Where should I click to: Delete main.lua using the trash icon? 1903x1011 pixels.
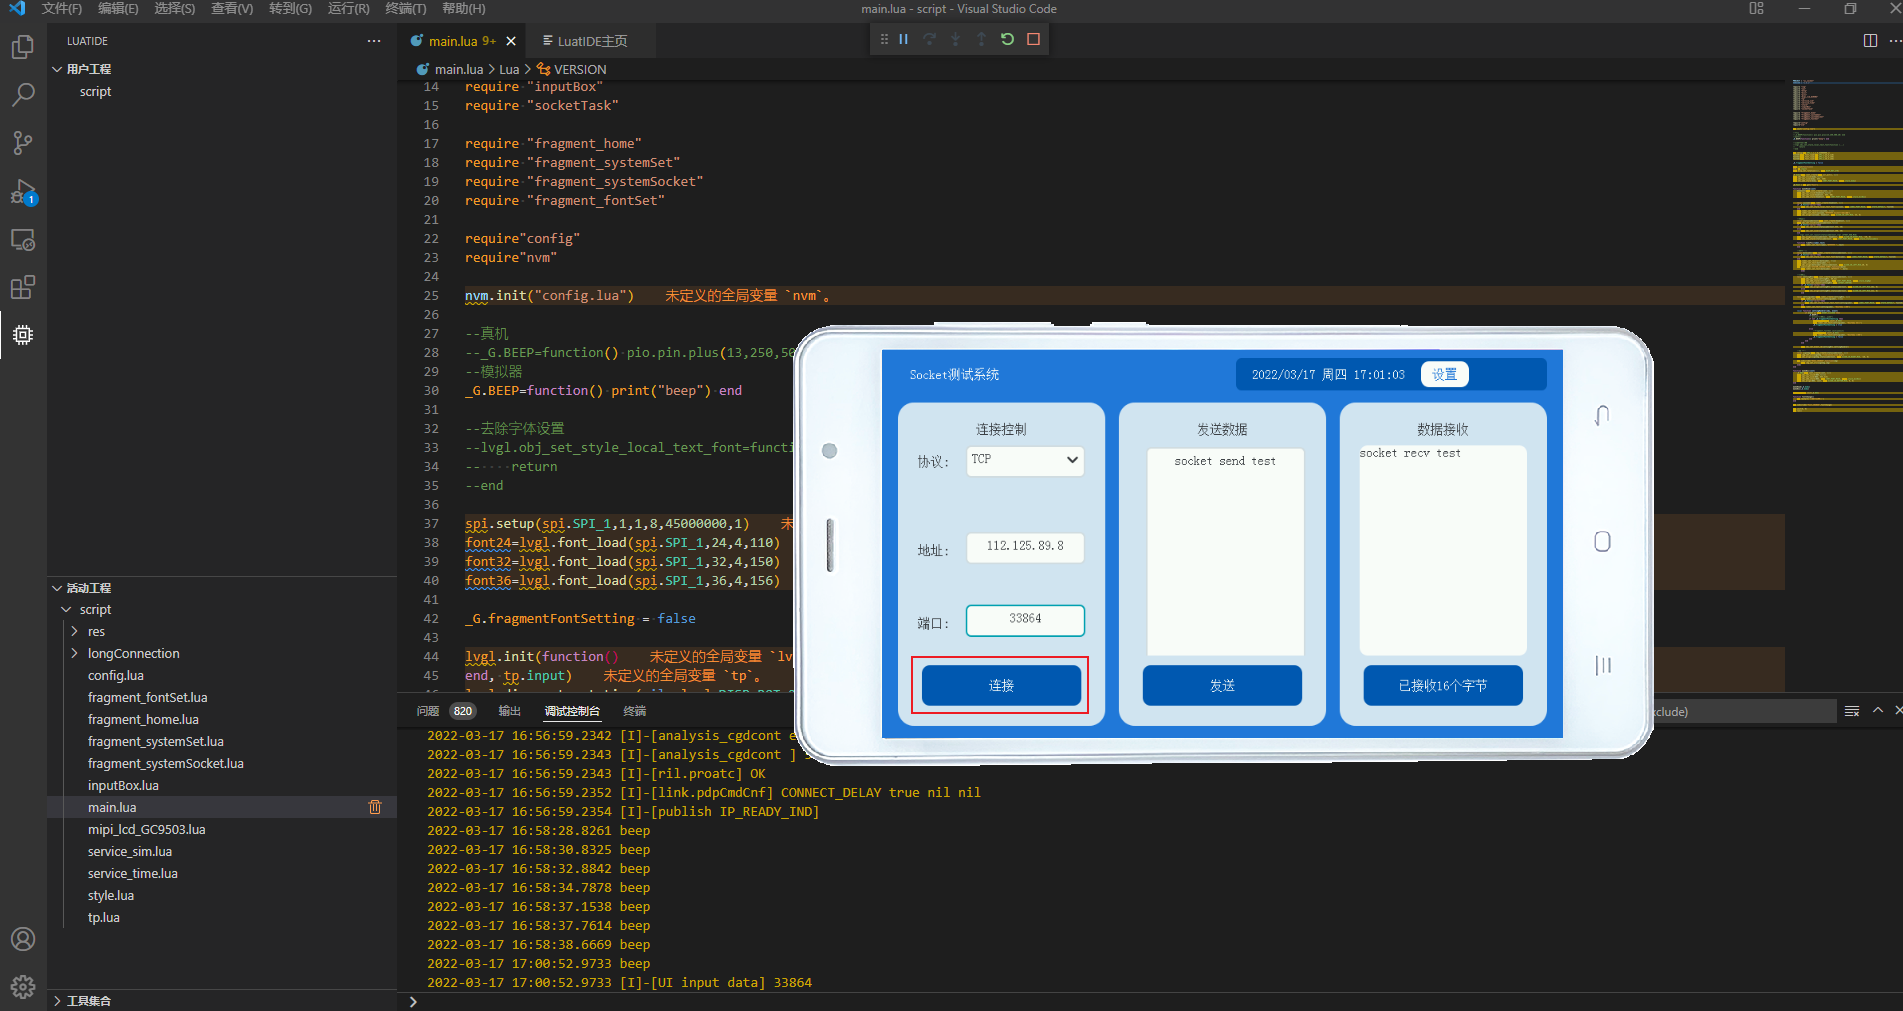[x=375, y=807]
